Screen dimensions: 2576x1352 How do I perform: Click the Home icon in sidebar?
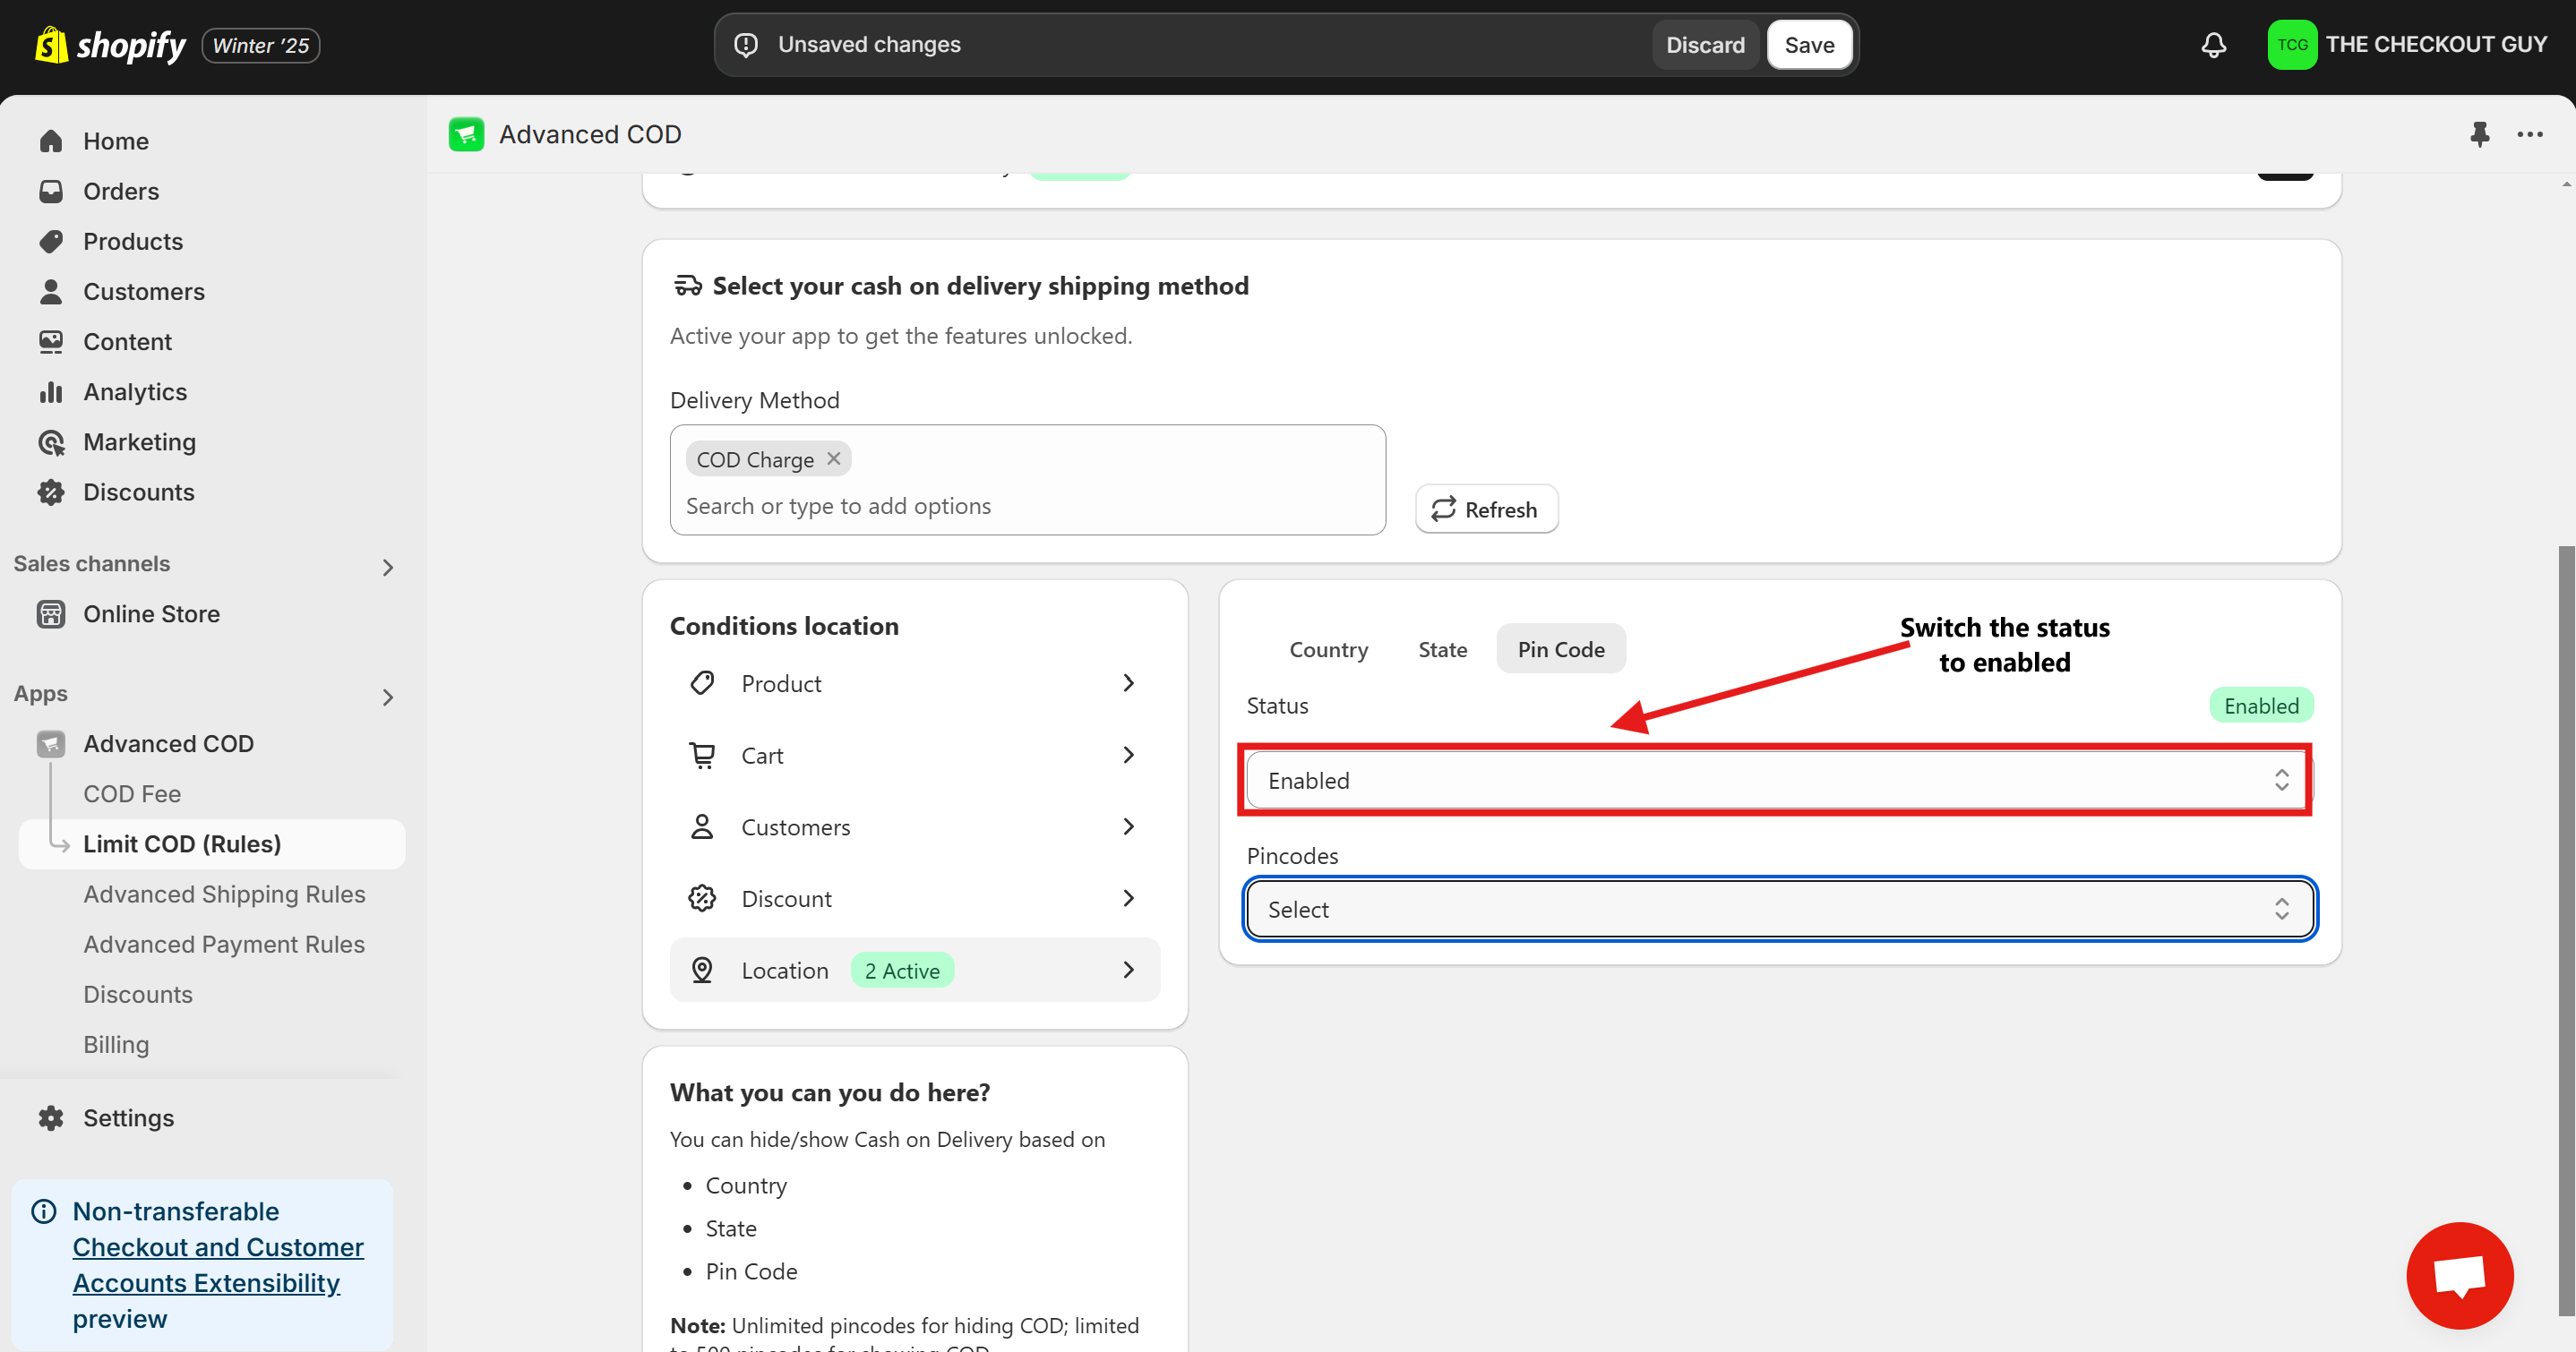click(51, 141)
